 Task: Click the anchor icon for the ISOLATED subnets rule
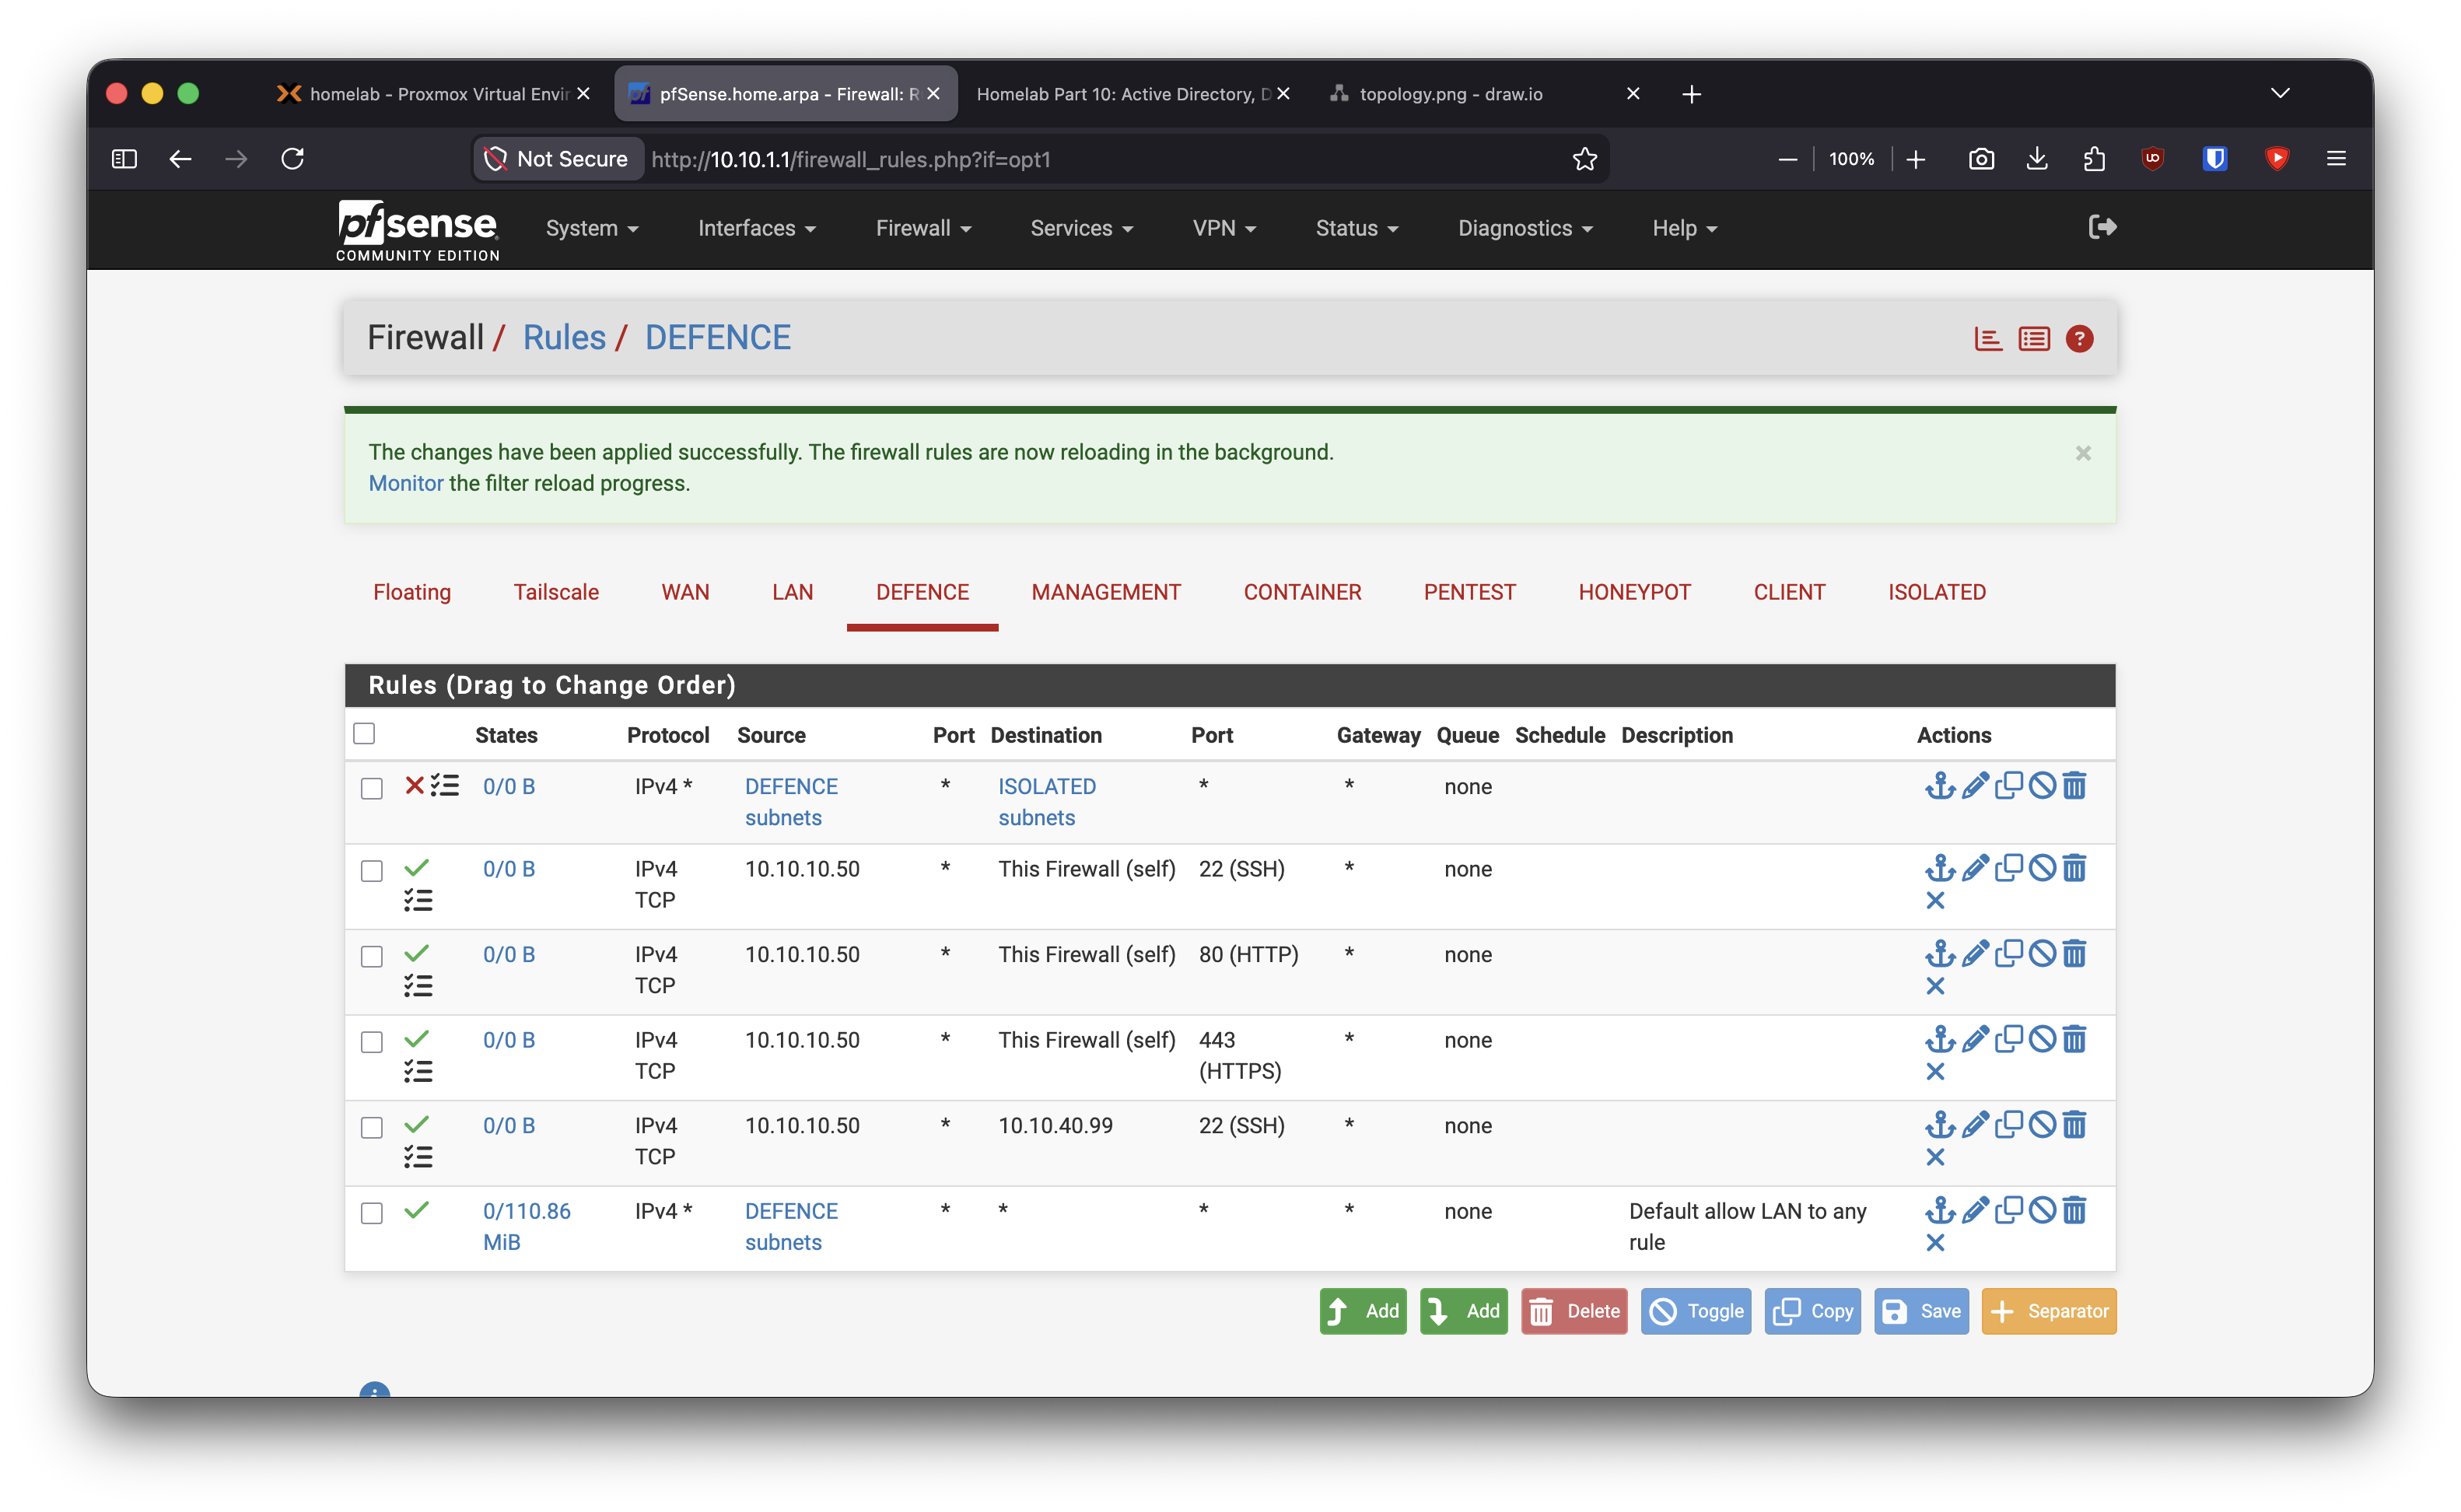[1939, 785]
